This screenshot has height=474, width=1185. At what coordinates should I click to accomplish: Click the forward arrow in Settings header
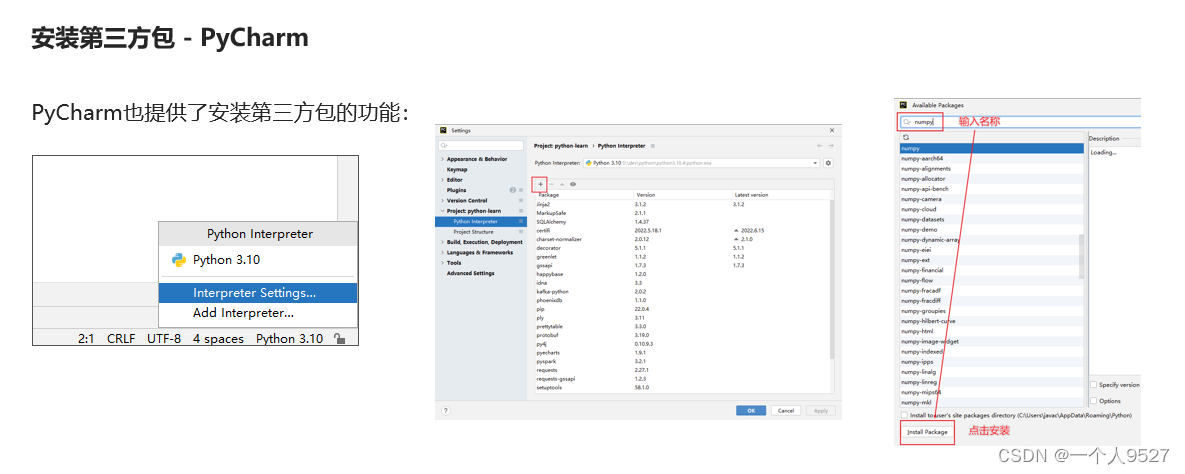[x=831, y=145]
